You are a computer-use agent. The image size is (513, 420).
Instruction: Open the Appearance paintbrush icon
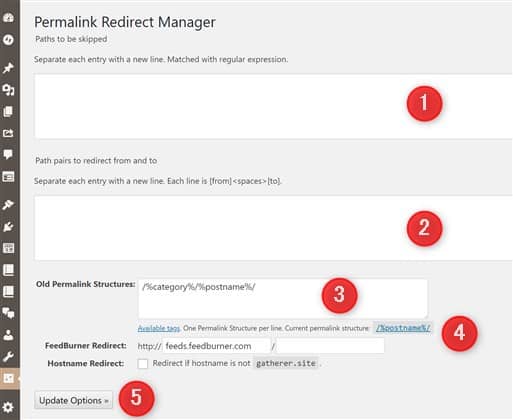[8, 204]
